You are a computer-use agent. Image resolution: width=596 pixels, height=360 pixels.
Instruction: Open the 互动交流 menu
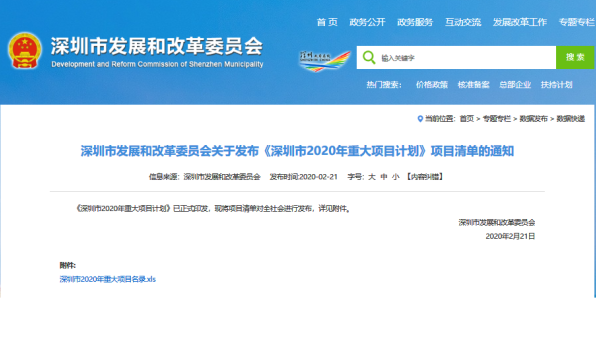[x=463, y=22]
